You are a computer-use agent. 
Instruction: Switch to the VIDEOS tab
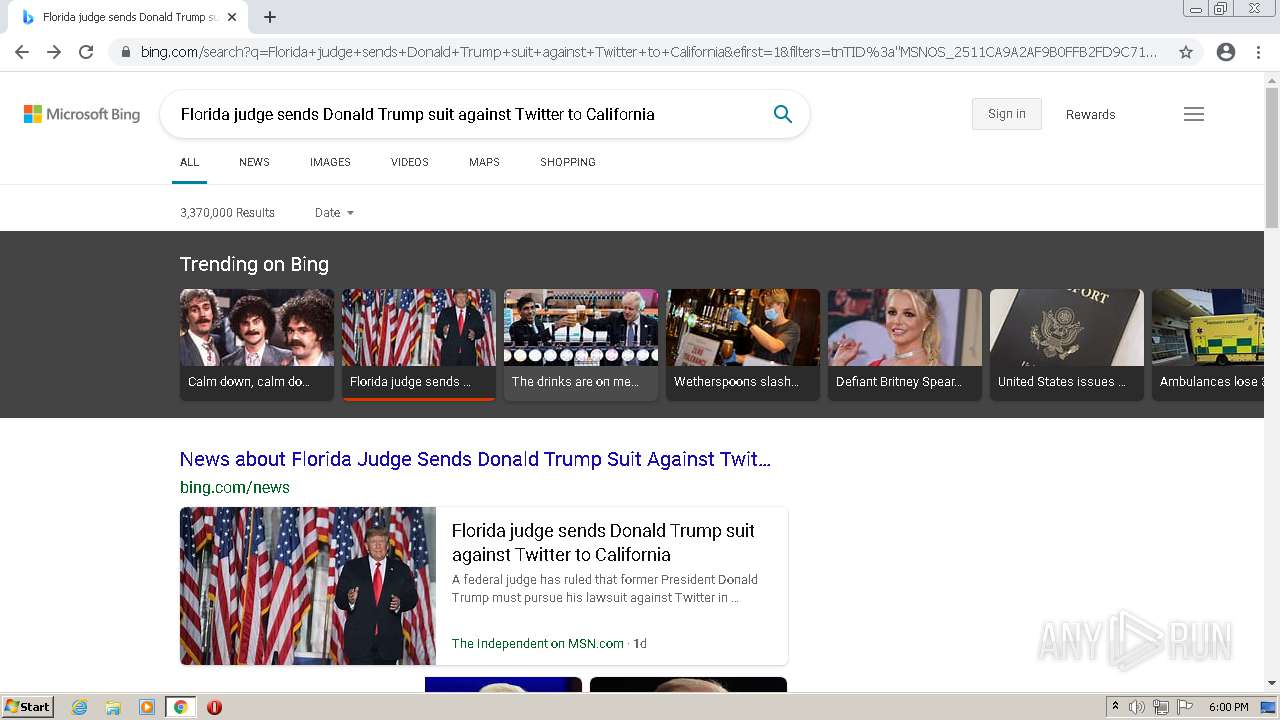pyautogui.click(x=410, y=162)
